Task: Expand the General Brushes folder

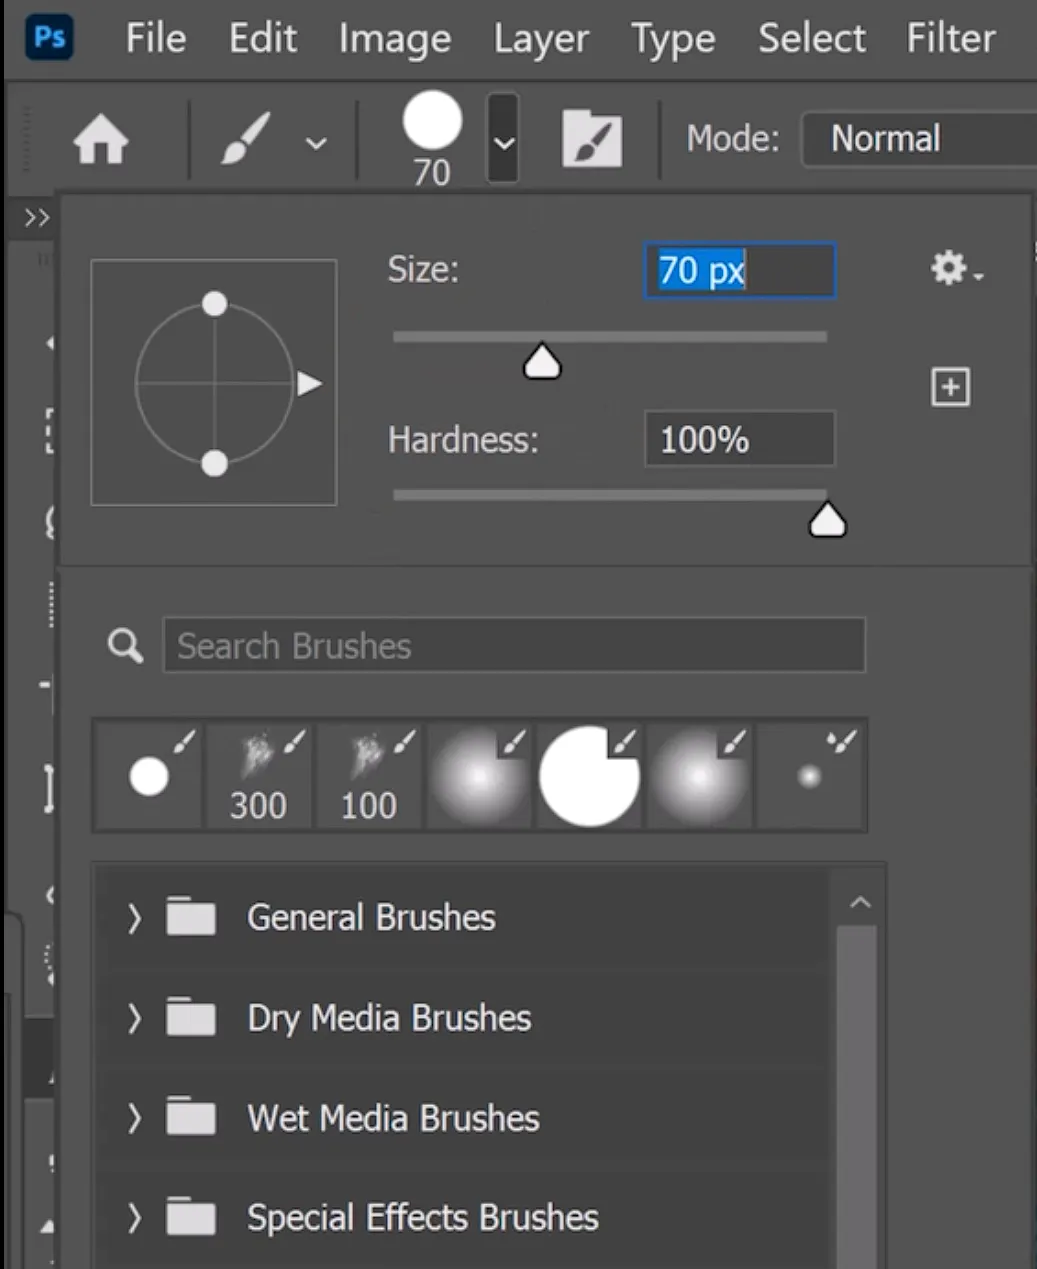Action: tap(134, 918)
